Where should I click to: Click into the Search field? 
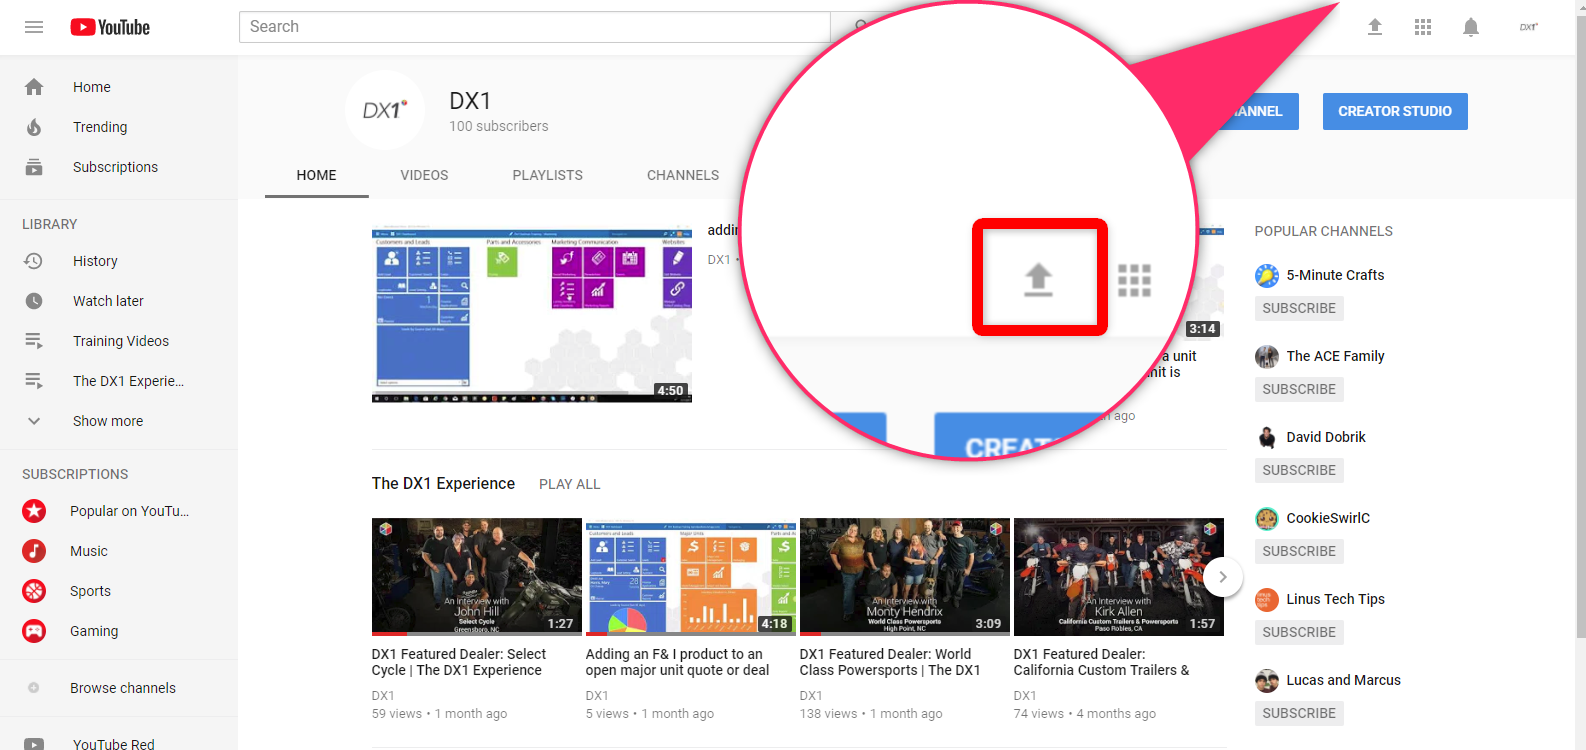pyautogui.click(x=535, y=27)
